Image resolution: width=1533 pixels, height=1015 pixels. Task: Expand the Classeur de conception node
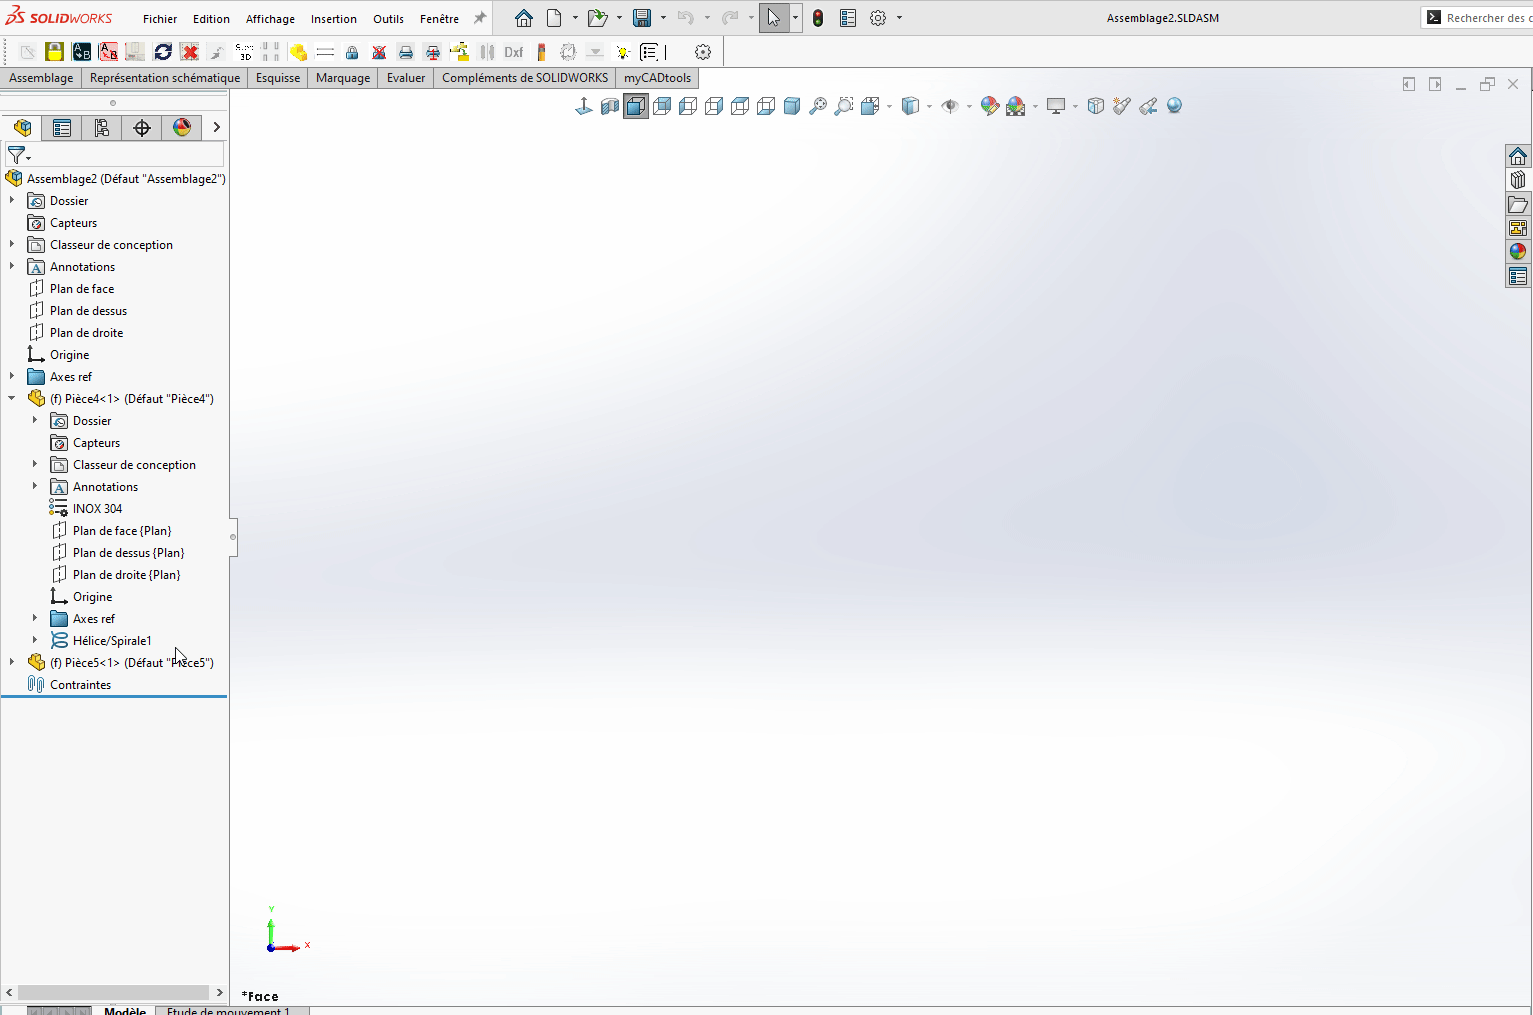pos(12,244)
